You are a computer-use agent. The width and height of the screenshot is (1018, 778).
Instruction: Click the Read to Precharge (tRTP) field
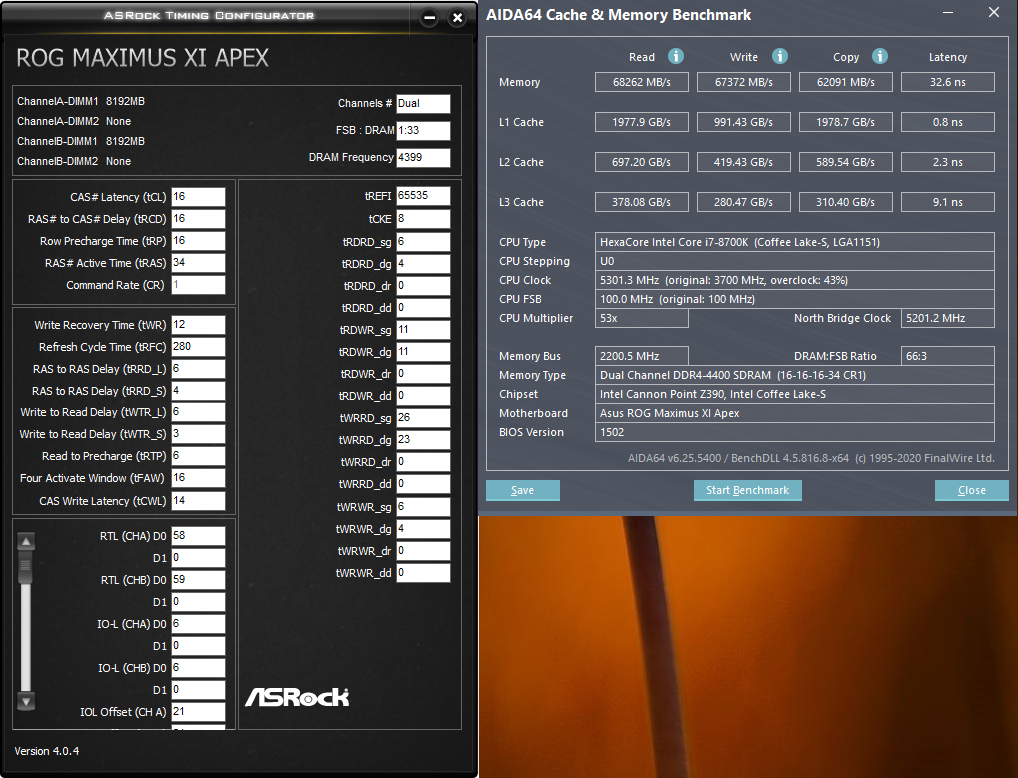click(x=198, y=456)
